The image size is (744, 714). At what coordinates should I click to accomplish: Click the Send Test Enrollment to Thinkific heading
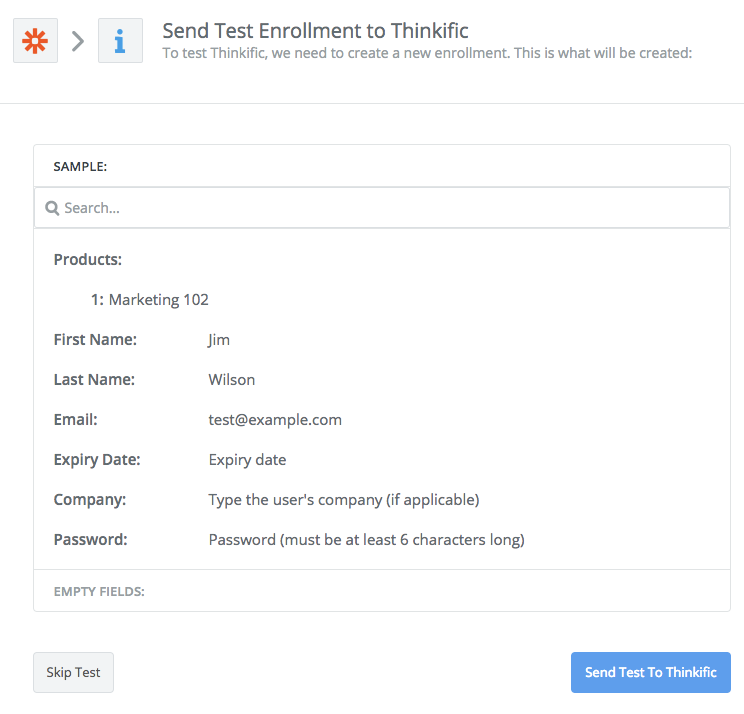click(x=316, y=31)
